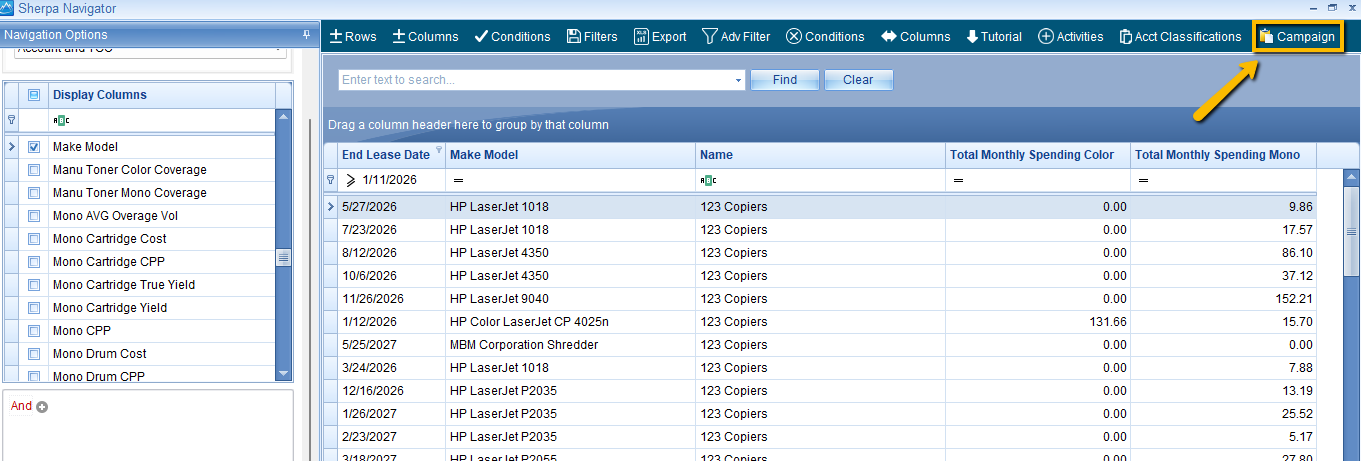Click the Activities toolbar button

(x=1071, y=36)
